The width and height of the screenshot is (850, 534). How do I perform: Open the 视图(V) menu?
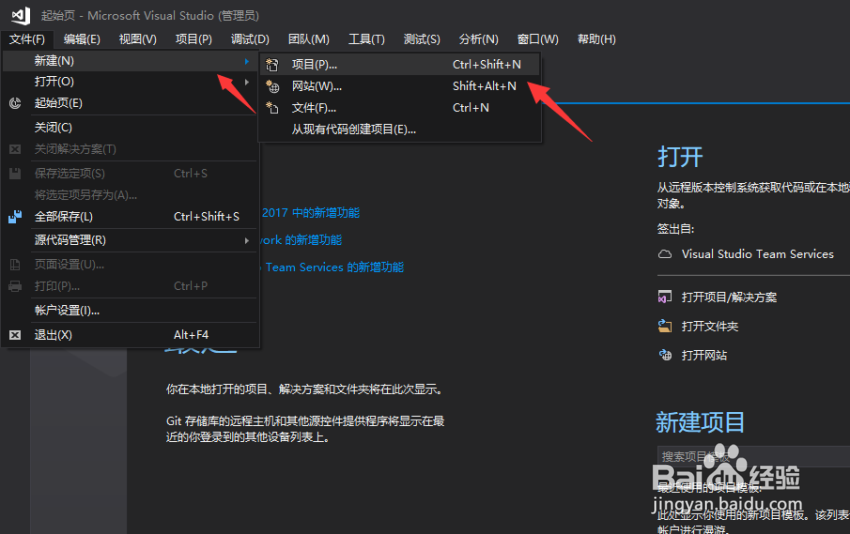pyautogui.click(x=138, y=39)
